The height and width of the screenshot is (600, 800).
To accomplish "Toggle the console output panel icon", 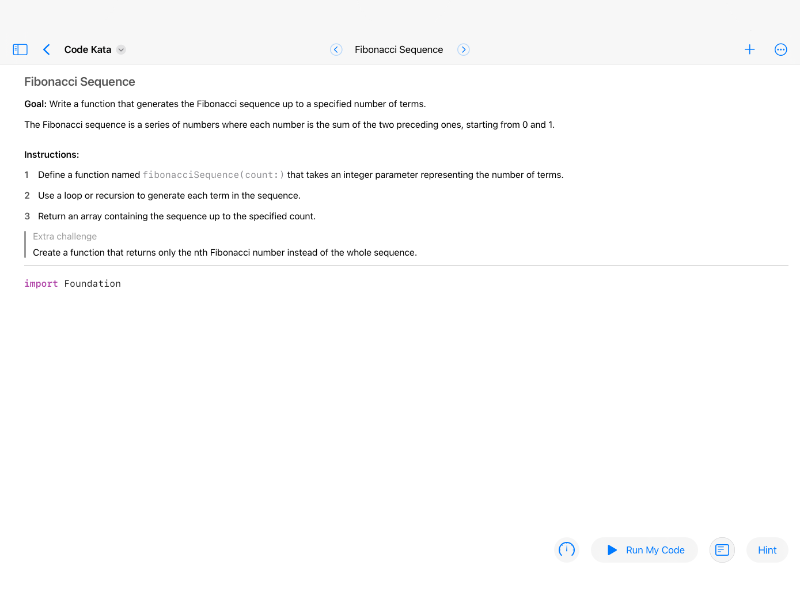I will click(x=722, y=550).
